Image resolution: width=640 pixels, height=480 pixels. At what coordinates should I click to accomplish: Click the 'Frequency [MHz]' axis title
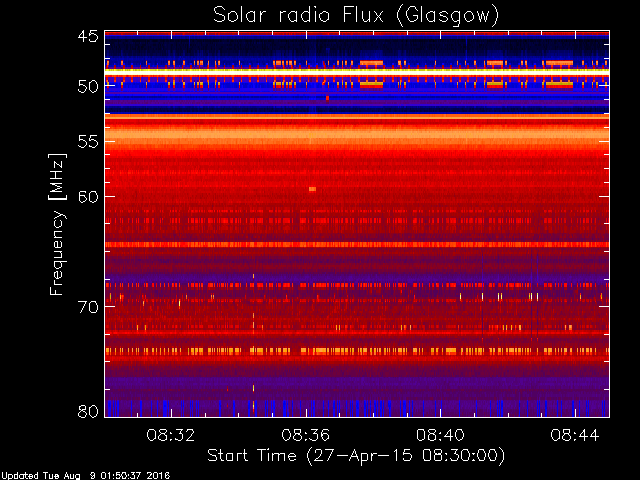tap(57, 224)
